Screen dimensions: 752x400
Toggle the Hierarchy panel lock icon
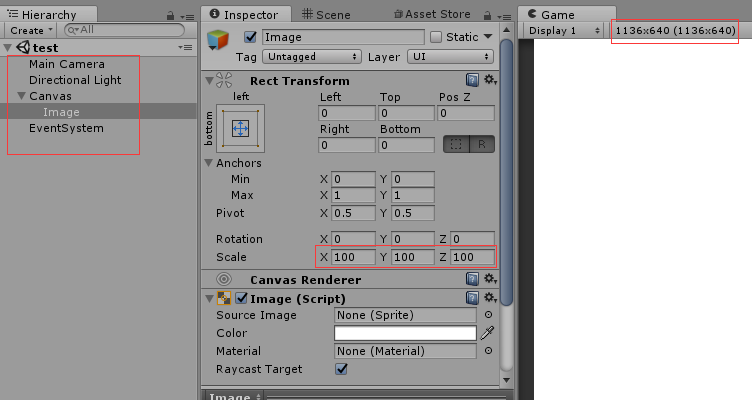point(170,16)
